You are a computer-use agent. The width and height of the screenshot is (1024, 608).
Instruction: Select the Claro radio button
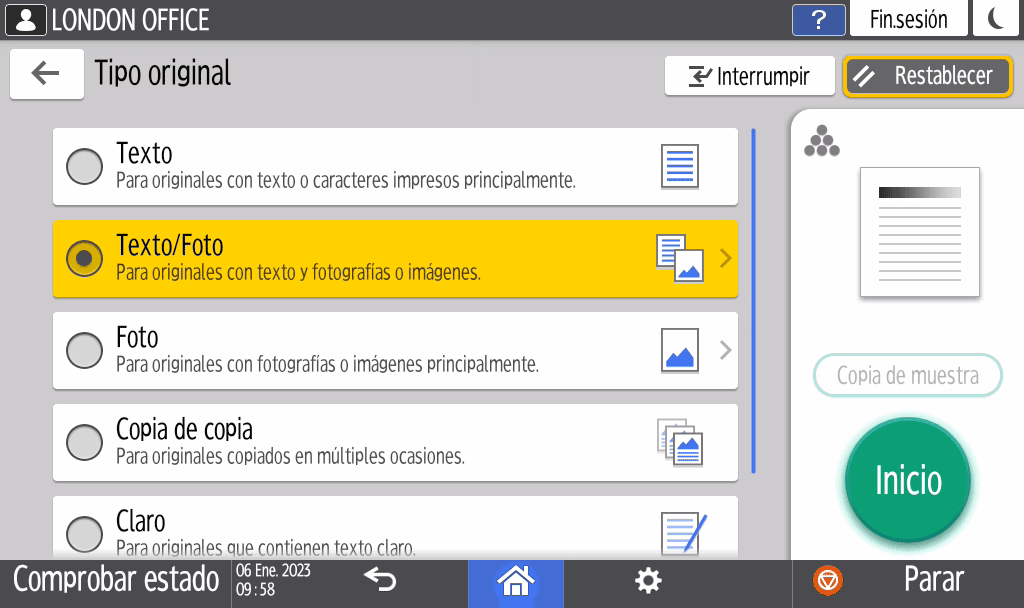point(84,533)
